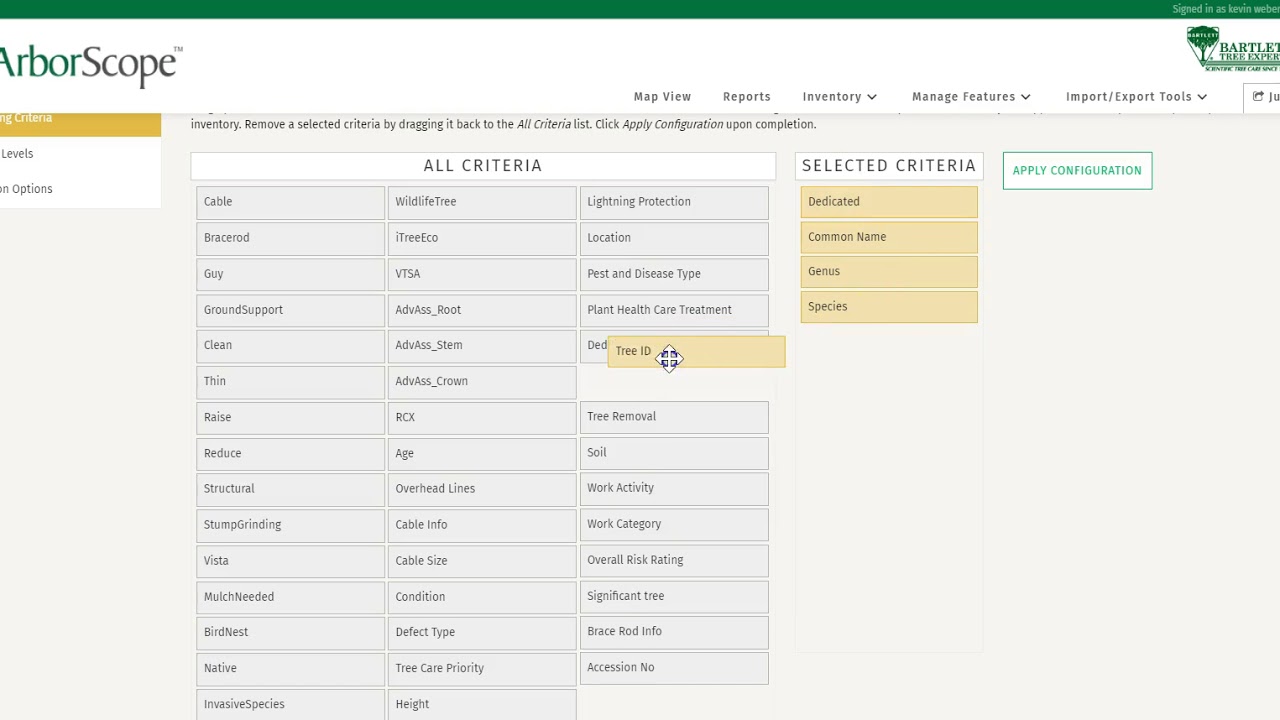1280x720 pixels.
Task: Click the Condition criteria tile
Action: 482,597
